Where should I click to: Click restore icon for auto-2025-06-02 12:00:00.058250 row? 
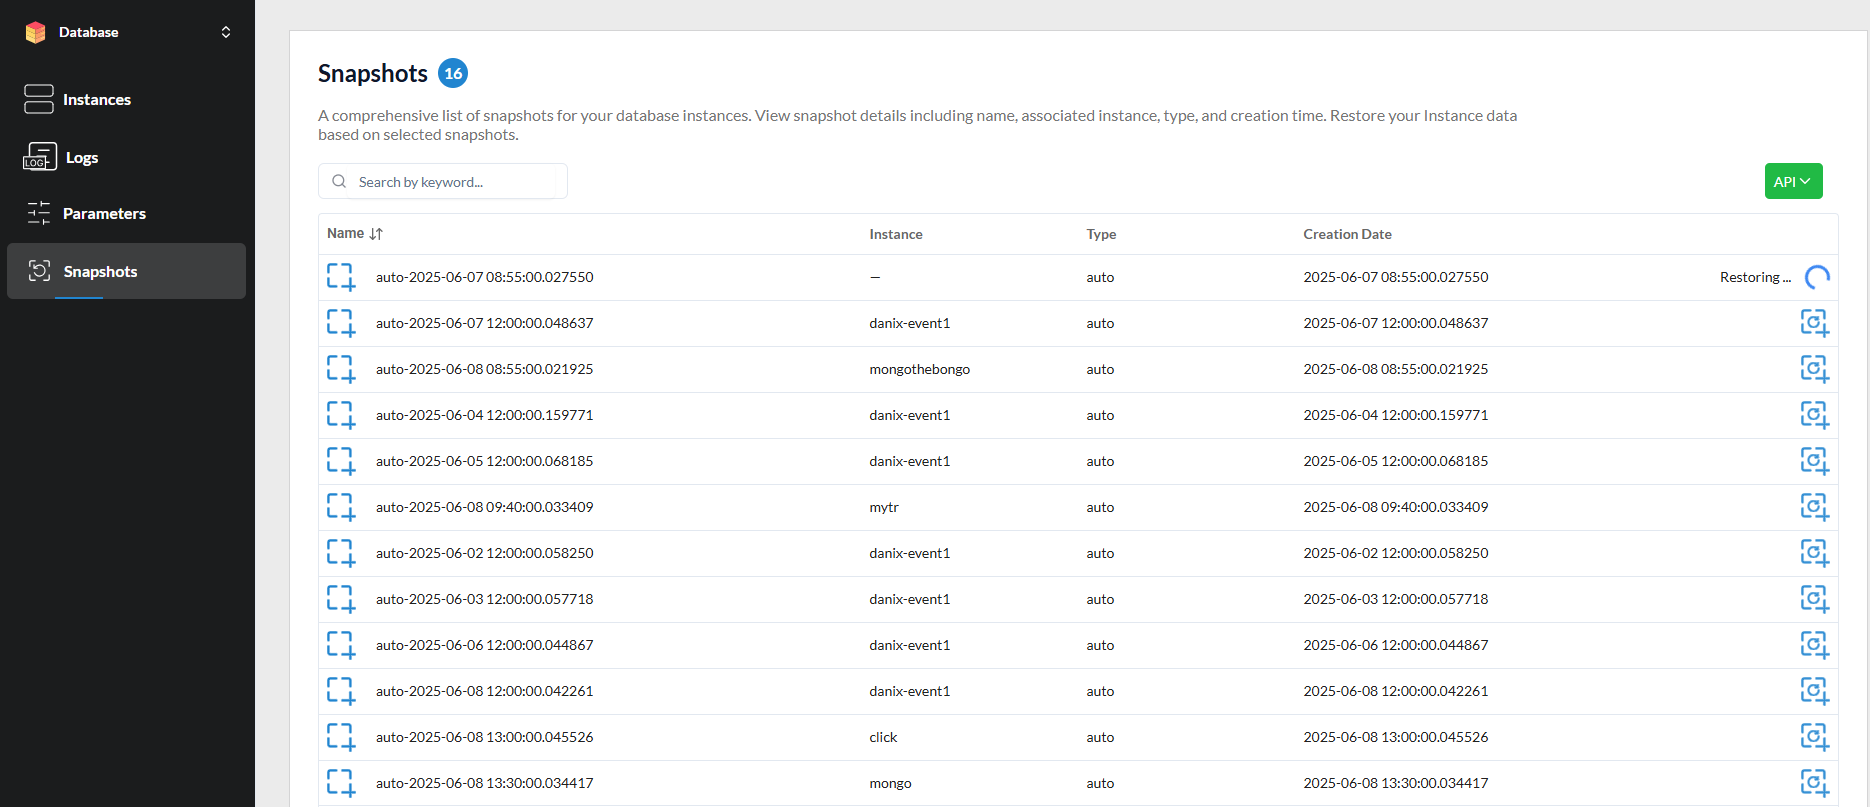(x=1814, y=553)
